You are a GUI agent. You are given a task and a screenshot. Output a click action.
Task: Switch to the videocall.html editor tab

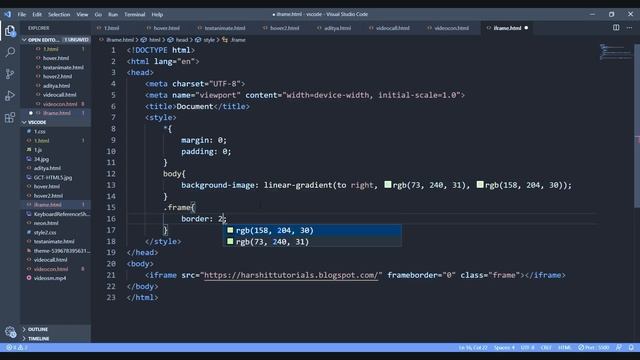pos(393,28)
